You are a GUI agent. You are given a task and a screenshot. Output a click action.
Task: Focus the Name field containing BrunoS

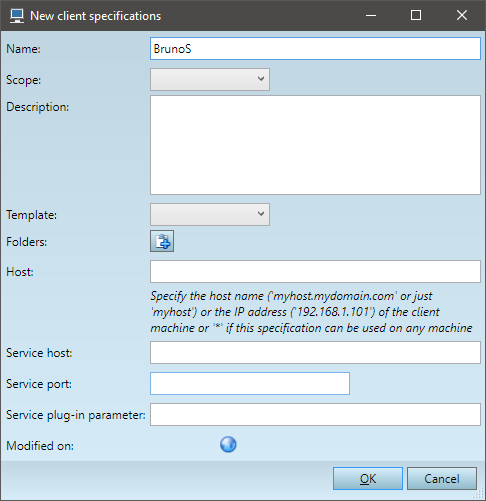tap(315, 49)
